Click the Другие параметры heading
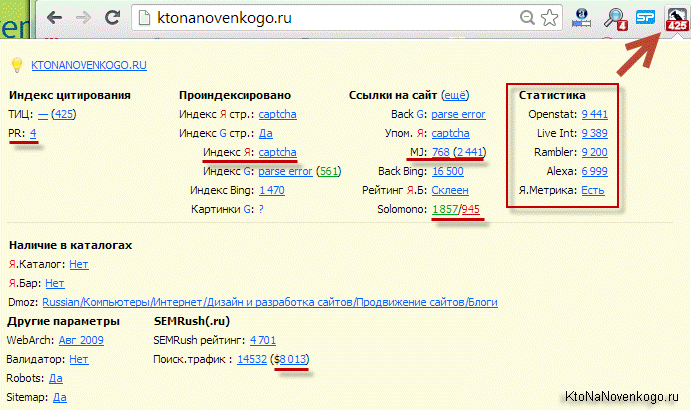Image resolution: width=691 pixels, height=412 pixels. (63, 321)
